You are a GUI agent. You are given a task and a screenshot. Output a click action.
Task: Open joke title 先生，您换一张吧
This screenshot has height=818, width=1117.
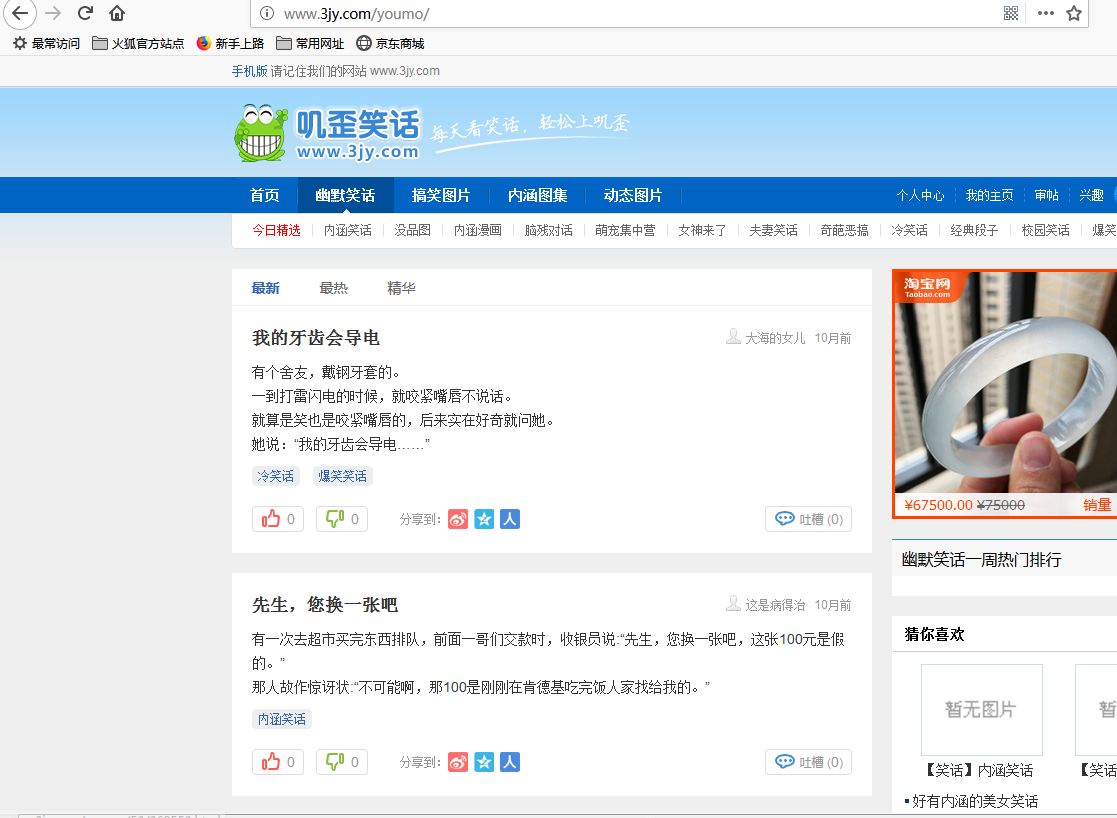(x=325, y=605)
